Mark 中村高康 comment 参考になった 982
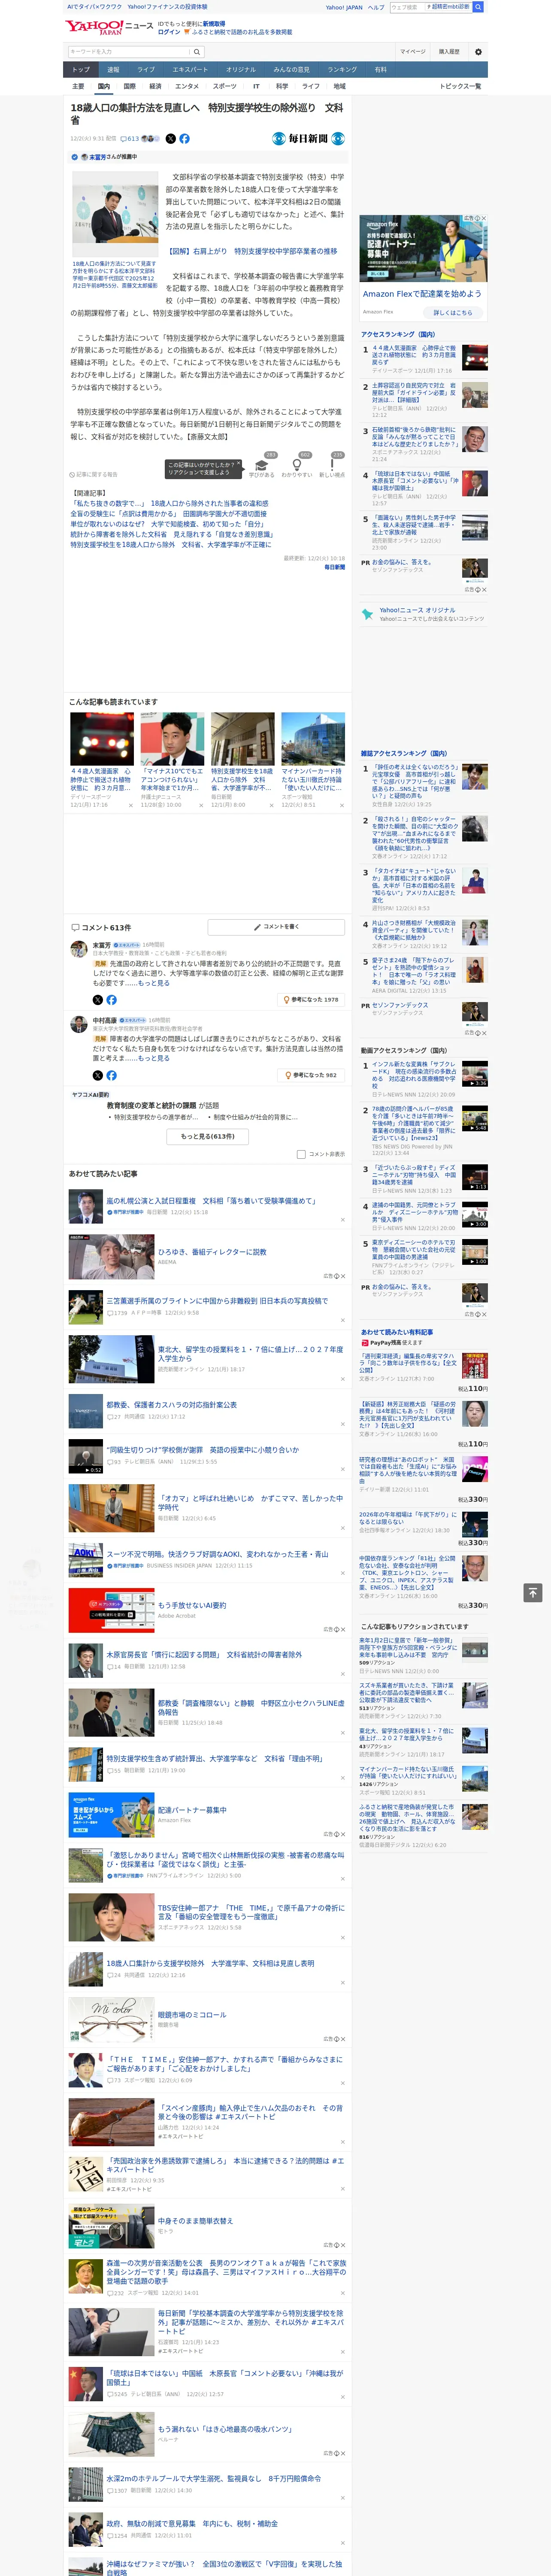This screenshot has width=551, height=2576. click(x=311, y=1075)
